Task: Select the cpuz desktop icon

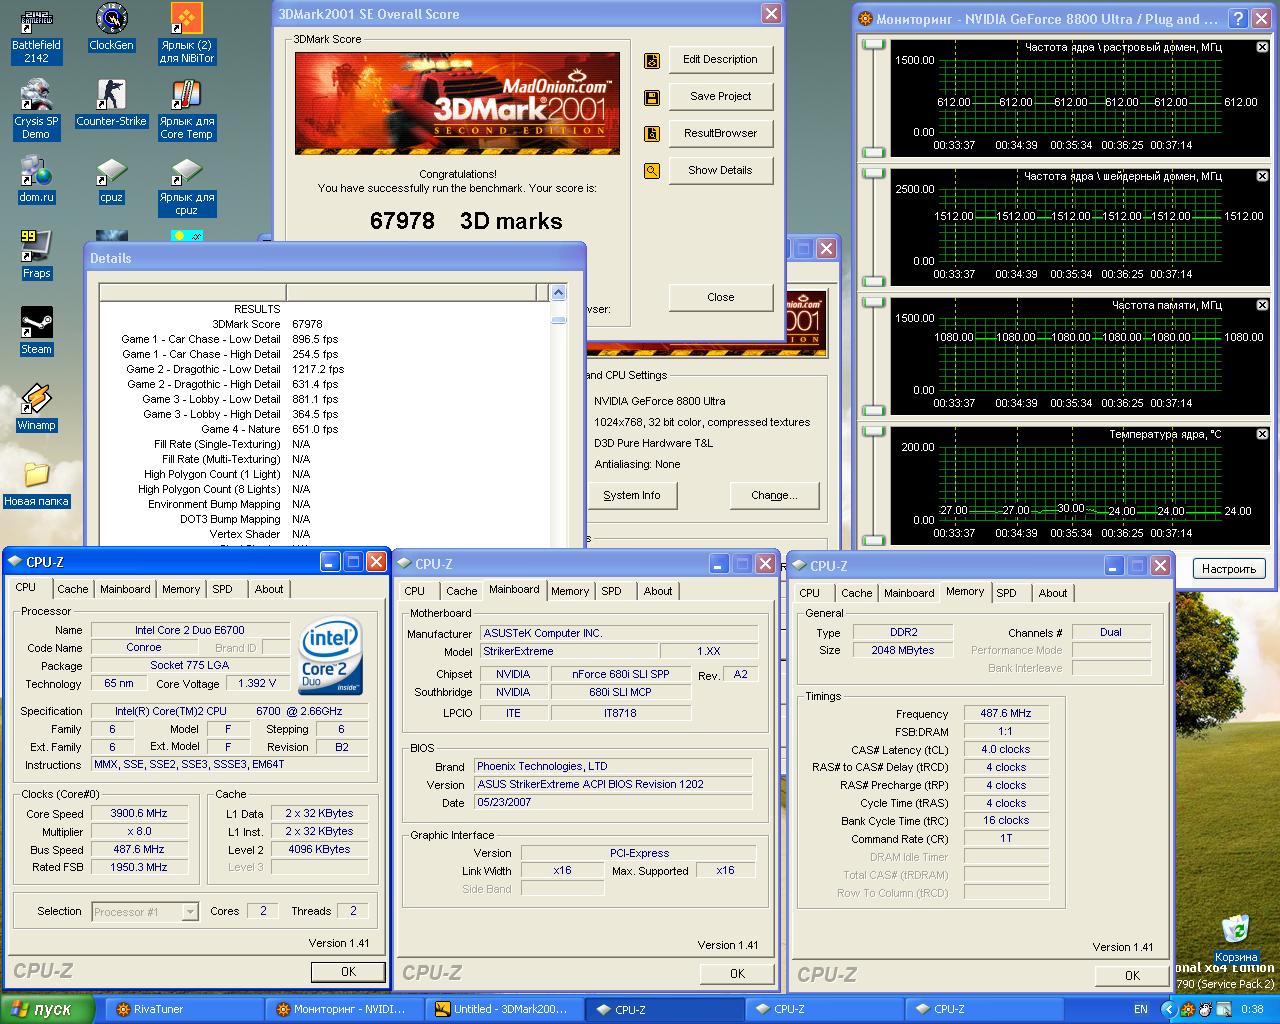Action: click(x=111, y=180)
